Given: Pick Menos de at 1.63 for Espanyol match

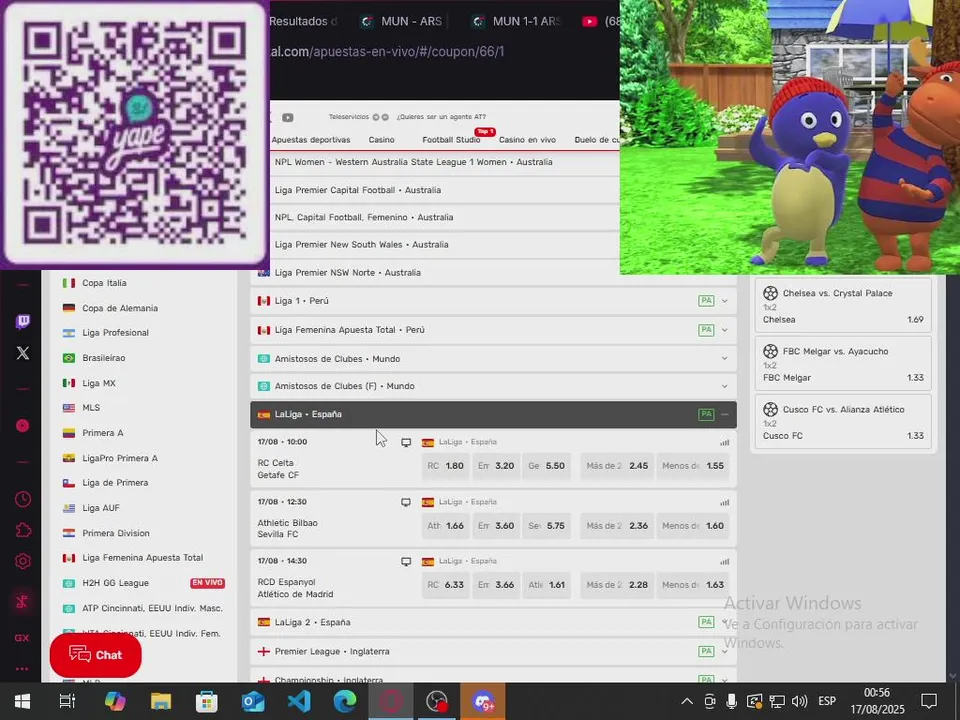Looking at the screenshot, I should click(x=693, y=585).
